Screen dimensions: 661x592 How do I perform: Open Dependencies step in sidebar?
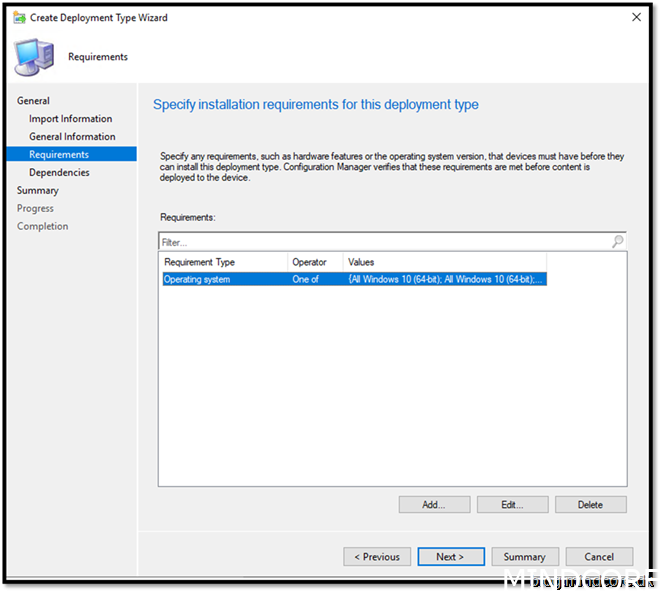click(59, 173)
